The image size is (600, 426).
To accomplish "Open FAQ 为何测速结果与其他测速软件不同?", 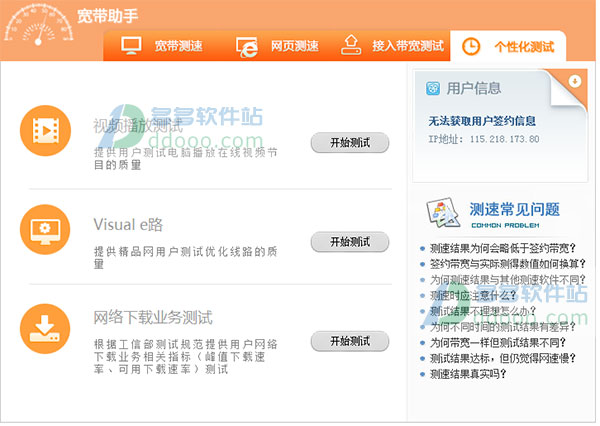I will [507, 279].
